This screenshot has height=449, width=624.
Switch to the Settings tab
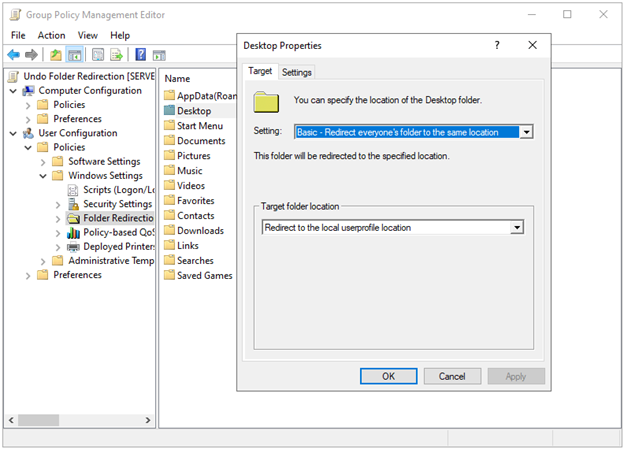pos(296,72)
